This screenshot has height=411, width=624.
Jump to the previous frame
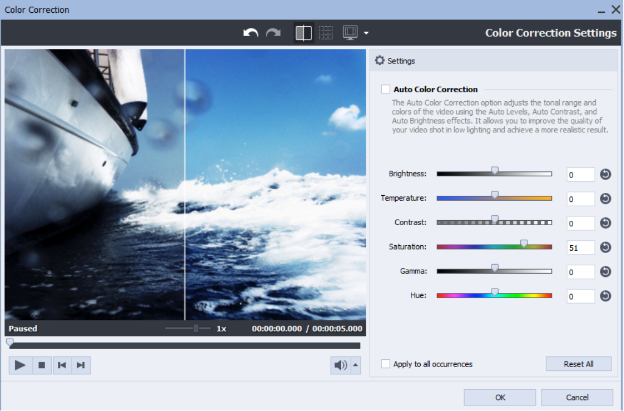(x=62, y=365)
